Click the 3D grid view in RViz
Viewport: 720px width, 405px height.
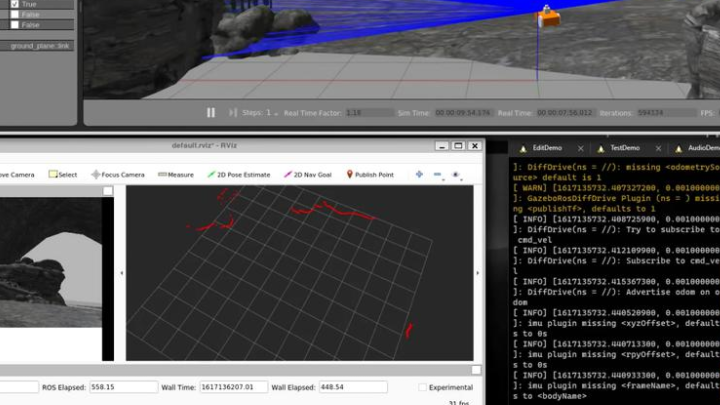tap(299, 273)
